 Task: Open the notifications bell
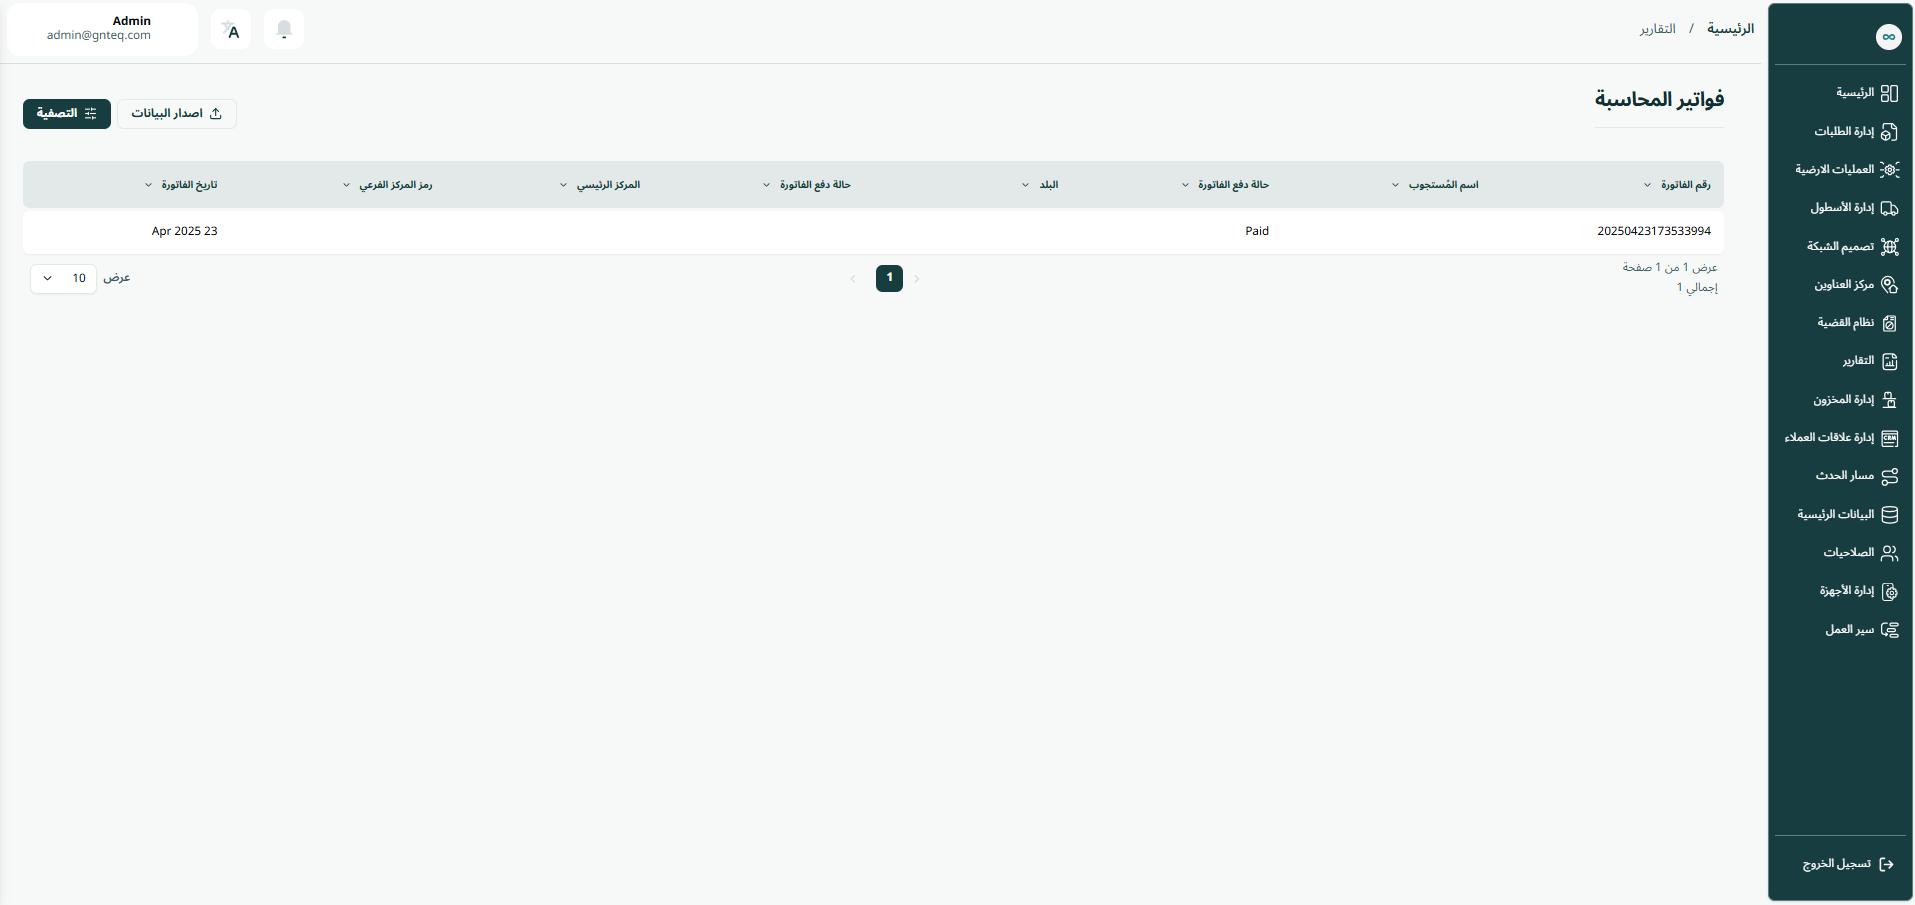pyautogui.click(x=284, y=30)
